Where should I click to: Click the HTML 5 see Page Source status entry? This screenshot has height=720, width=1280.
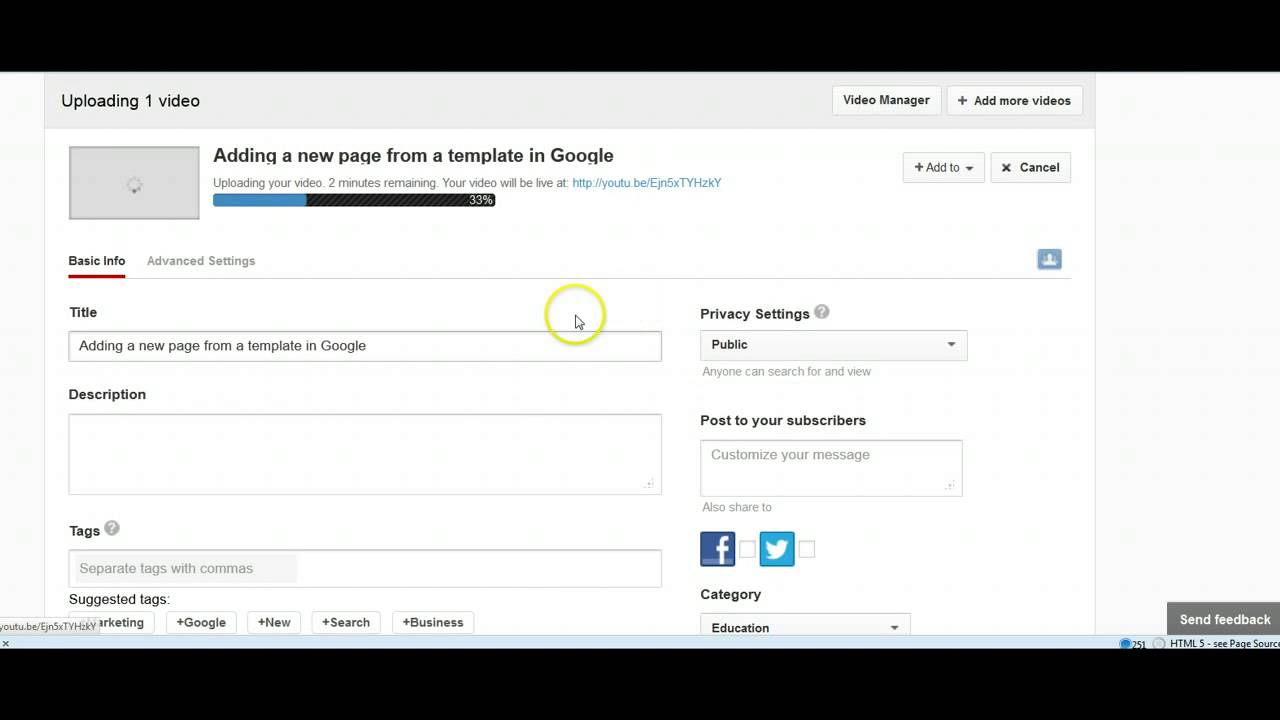point(1217,644)
